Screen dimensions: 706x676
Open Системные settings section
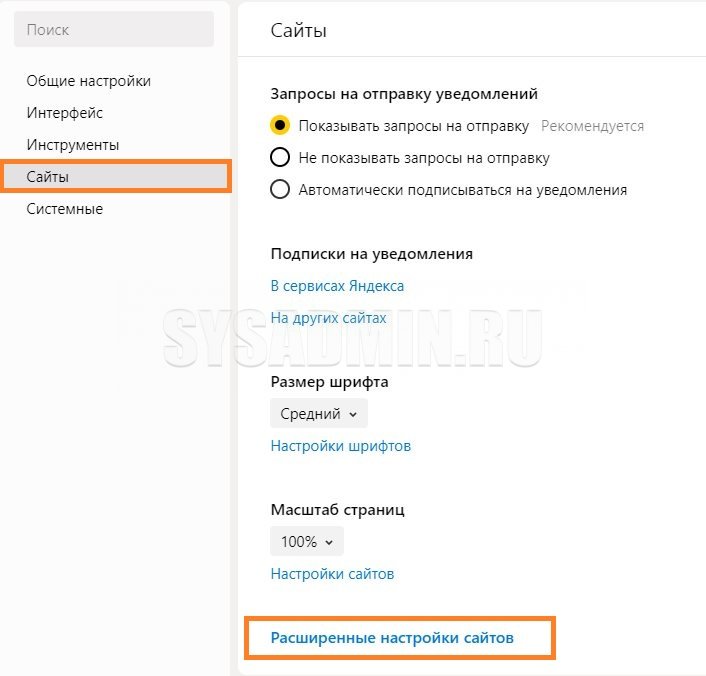(65, 209)
